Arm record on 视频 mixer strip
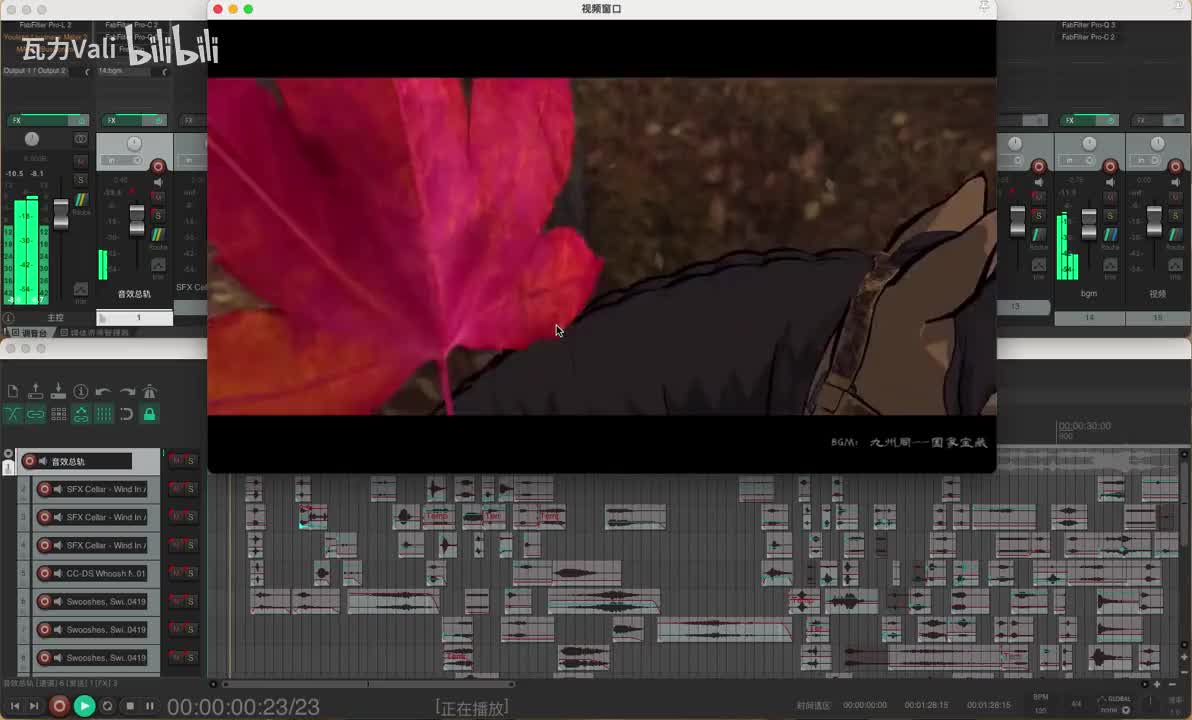The image size is (1192, 720). (1175, 166)
